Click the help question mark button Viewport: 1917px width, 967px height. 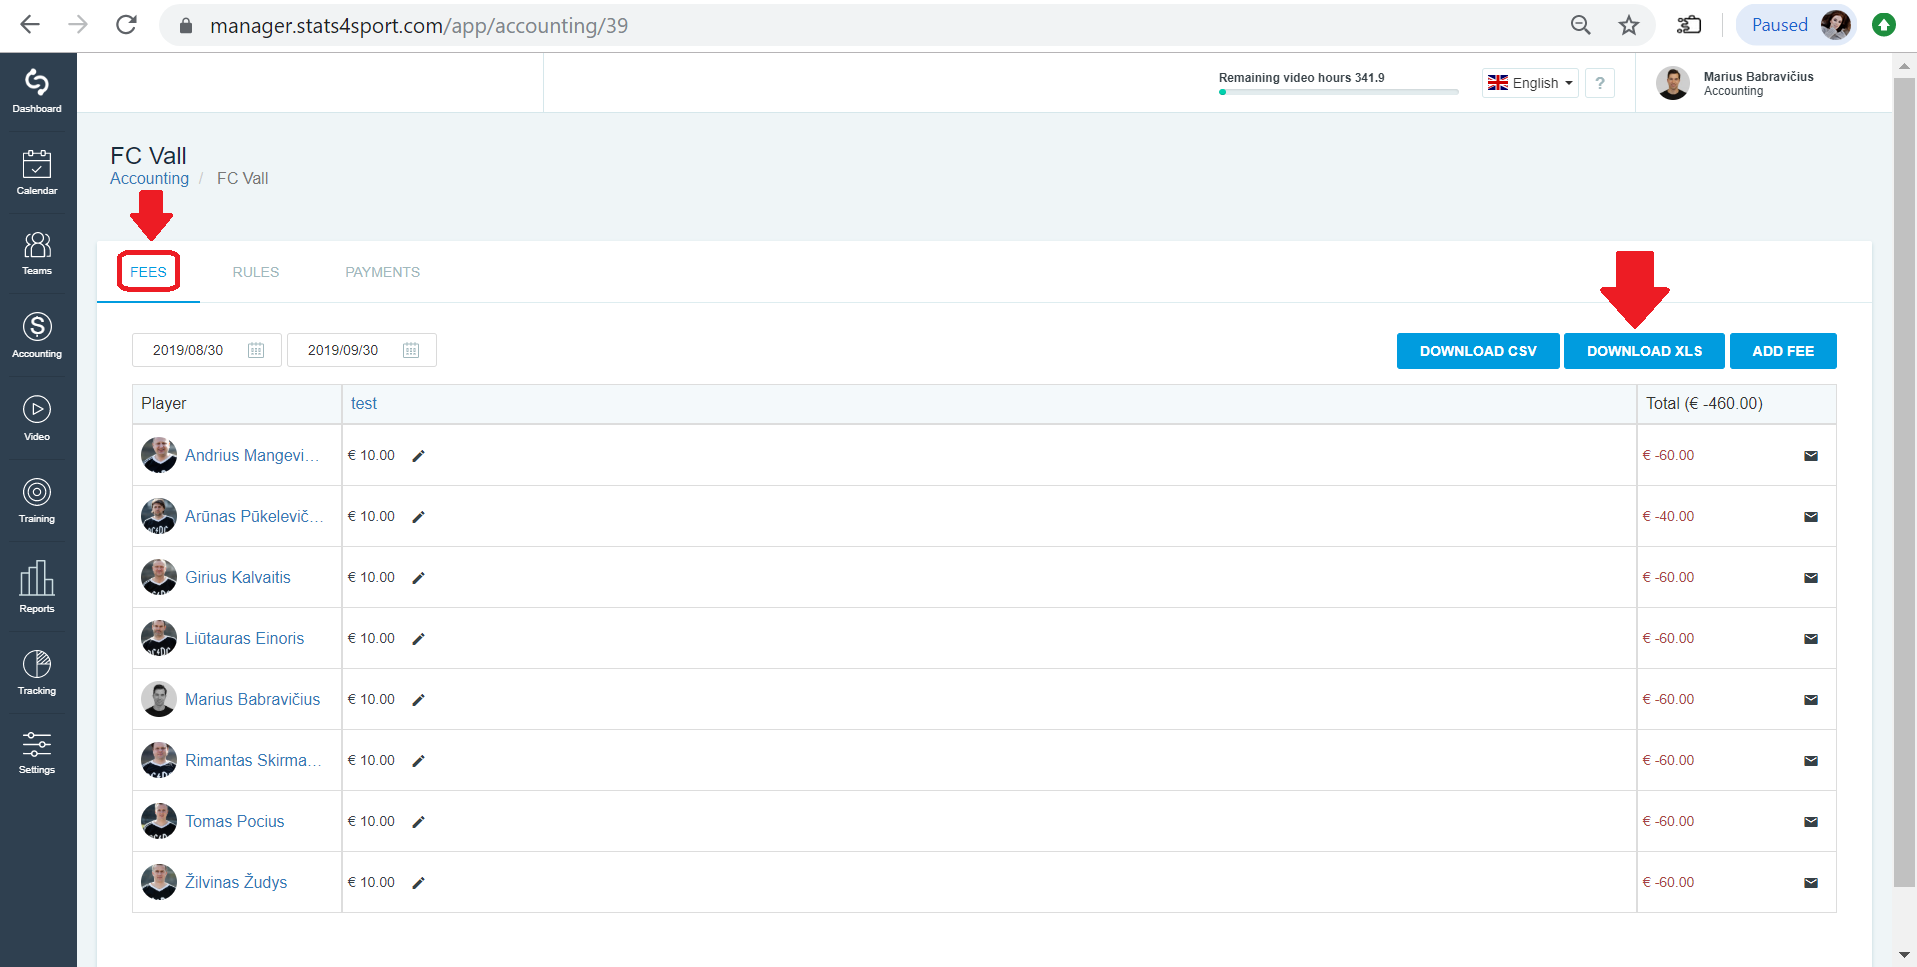tap(1600, 83)
